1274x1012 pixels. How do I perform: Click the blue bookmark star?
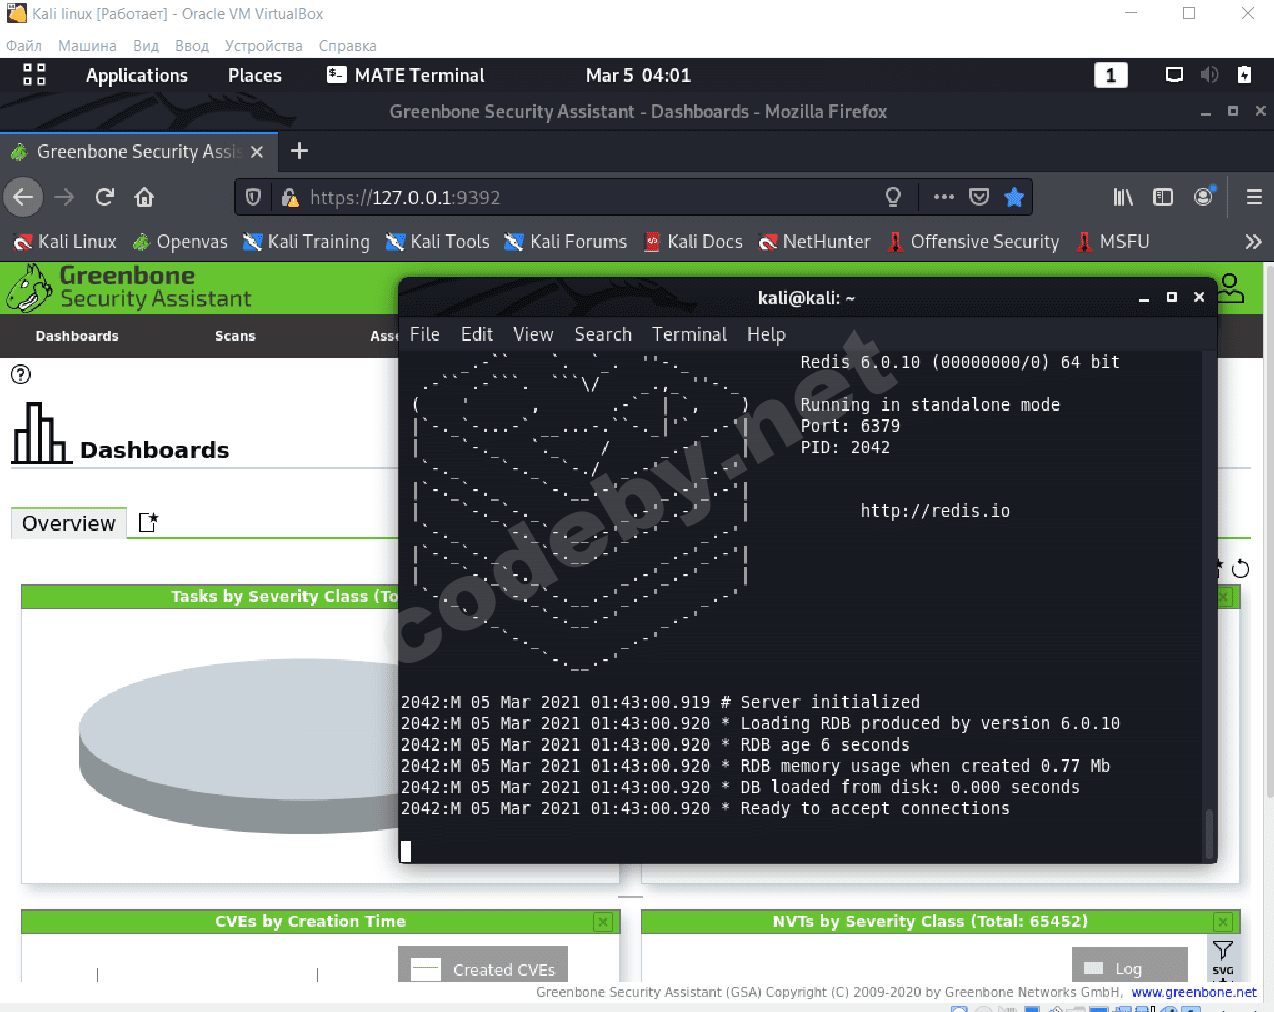(1014, 197)
